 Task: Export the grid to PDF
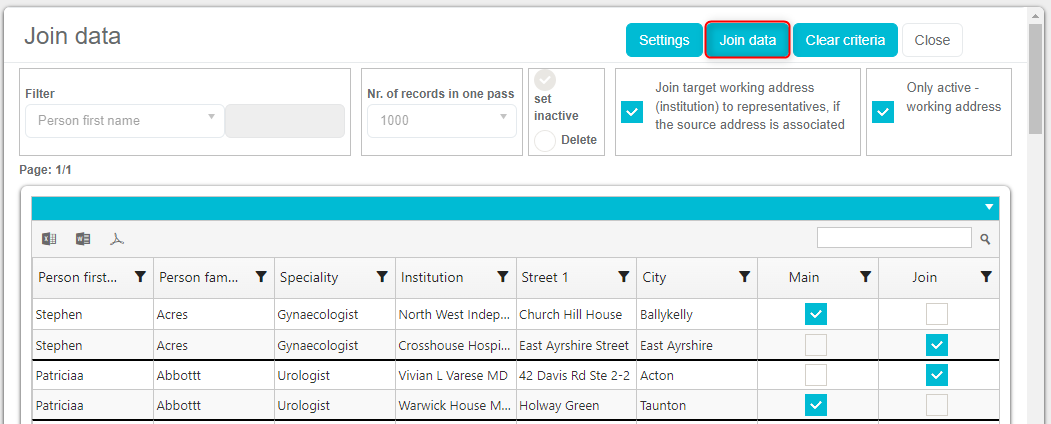click(x=117, y=239)
